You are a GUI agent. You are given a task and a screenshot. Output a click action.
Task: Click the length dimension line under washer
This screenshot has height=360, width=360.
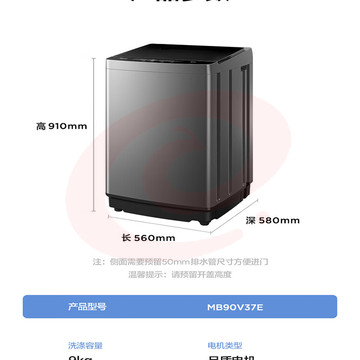pyautogui.click(x=159, y=224)
